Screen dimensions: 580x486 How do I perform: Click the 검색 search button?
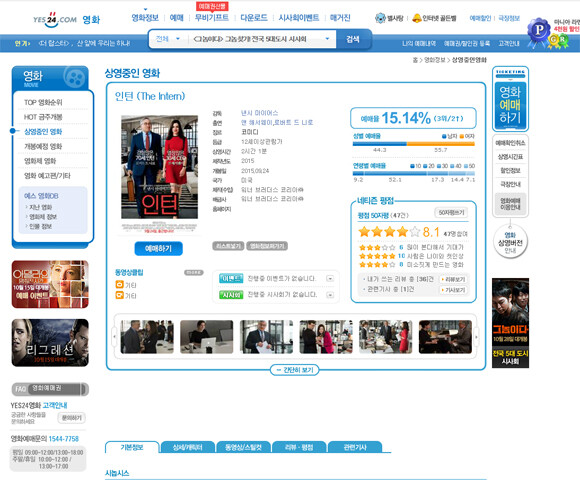pyautogui.click(x=353, y=39)
